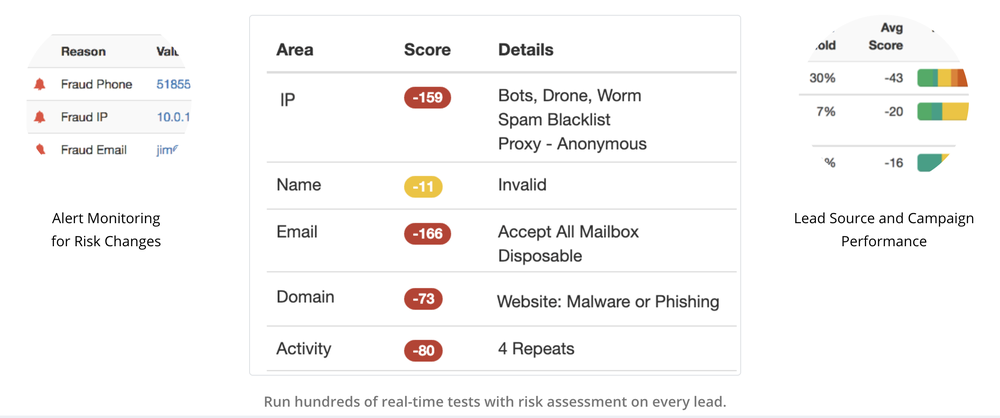Open the Fraud Email value jim link
1000x418 pixels.
click(x=167, y=150)
